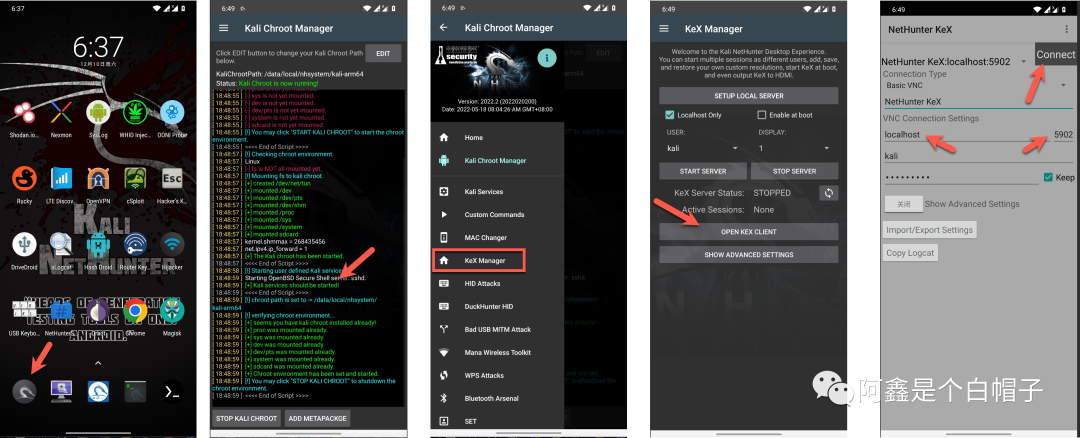Tap the STOP SERVER button
The height and width of the screenshot is (438, 1080).
pyautogui.click(x=794, y=171)
